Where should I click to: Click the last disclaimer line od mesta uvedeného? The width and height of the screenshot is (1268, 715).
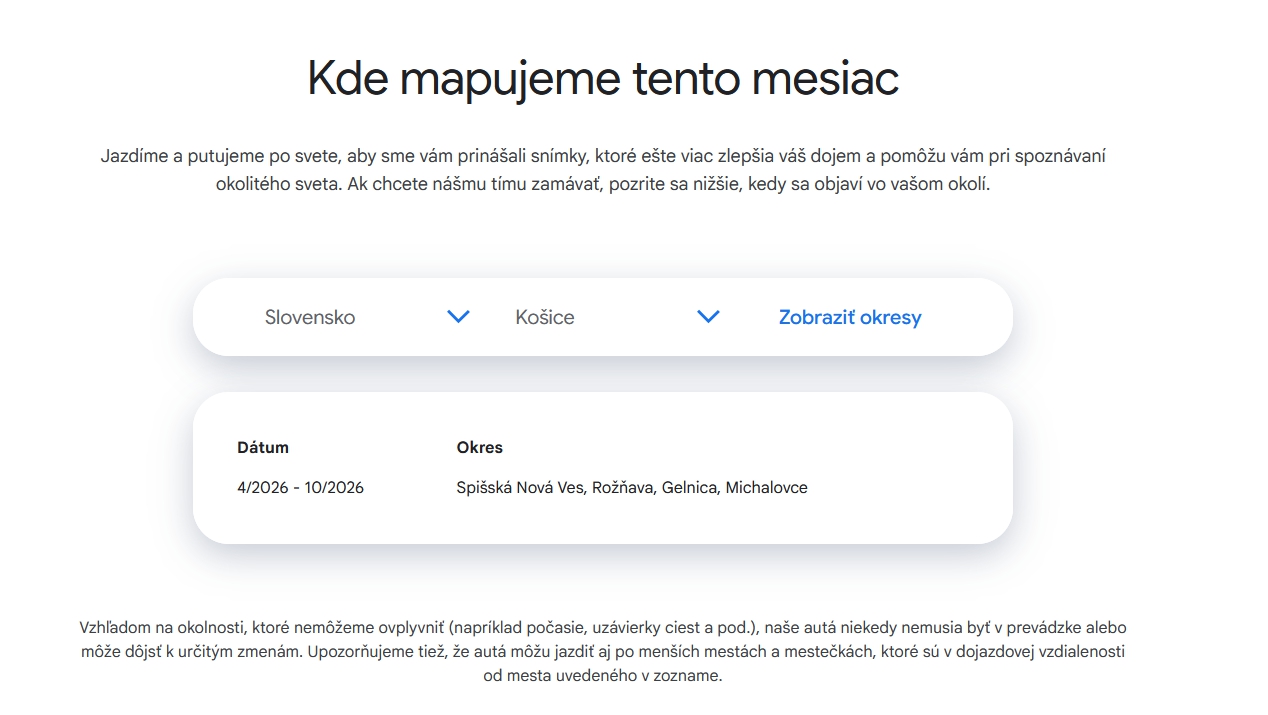(602, 676)
